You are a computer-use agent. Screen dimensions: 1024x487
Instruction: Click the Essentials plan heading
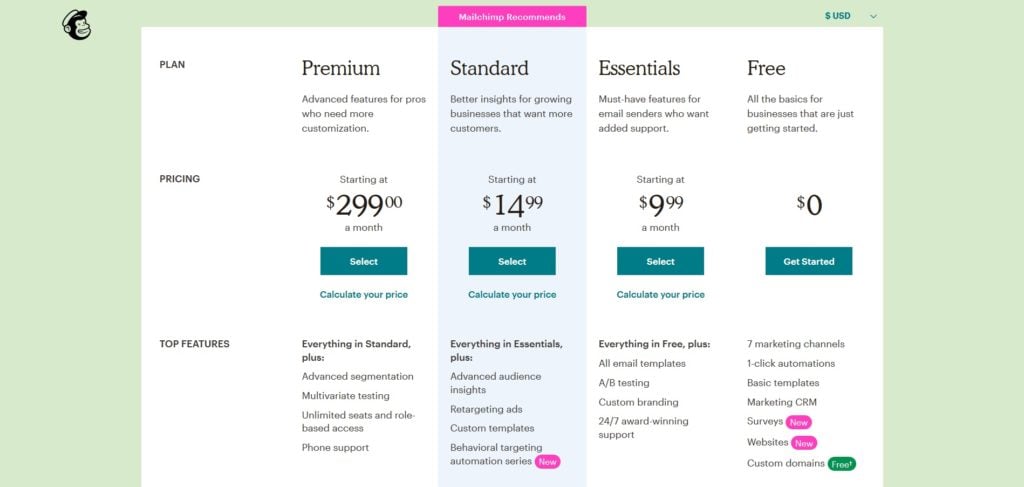[x=639, y=68]
